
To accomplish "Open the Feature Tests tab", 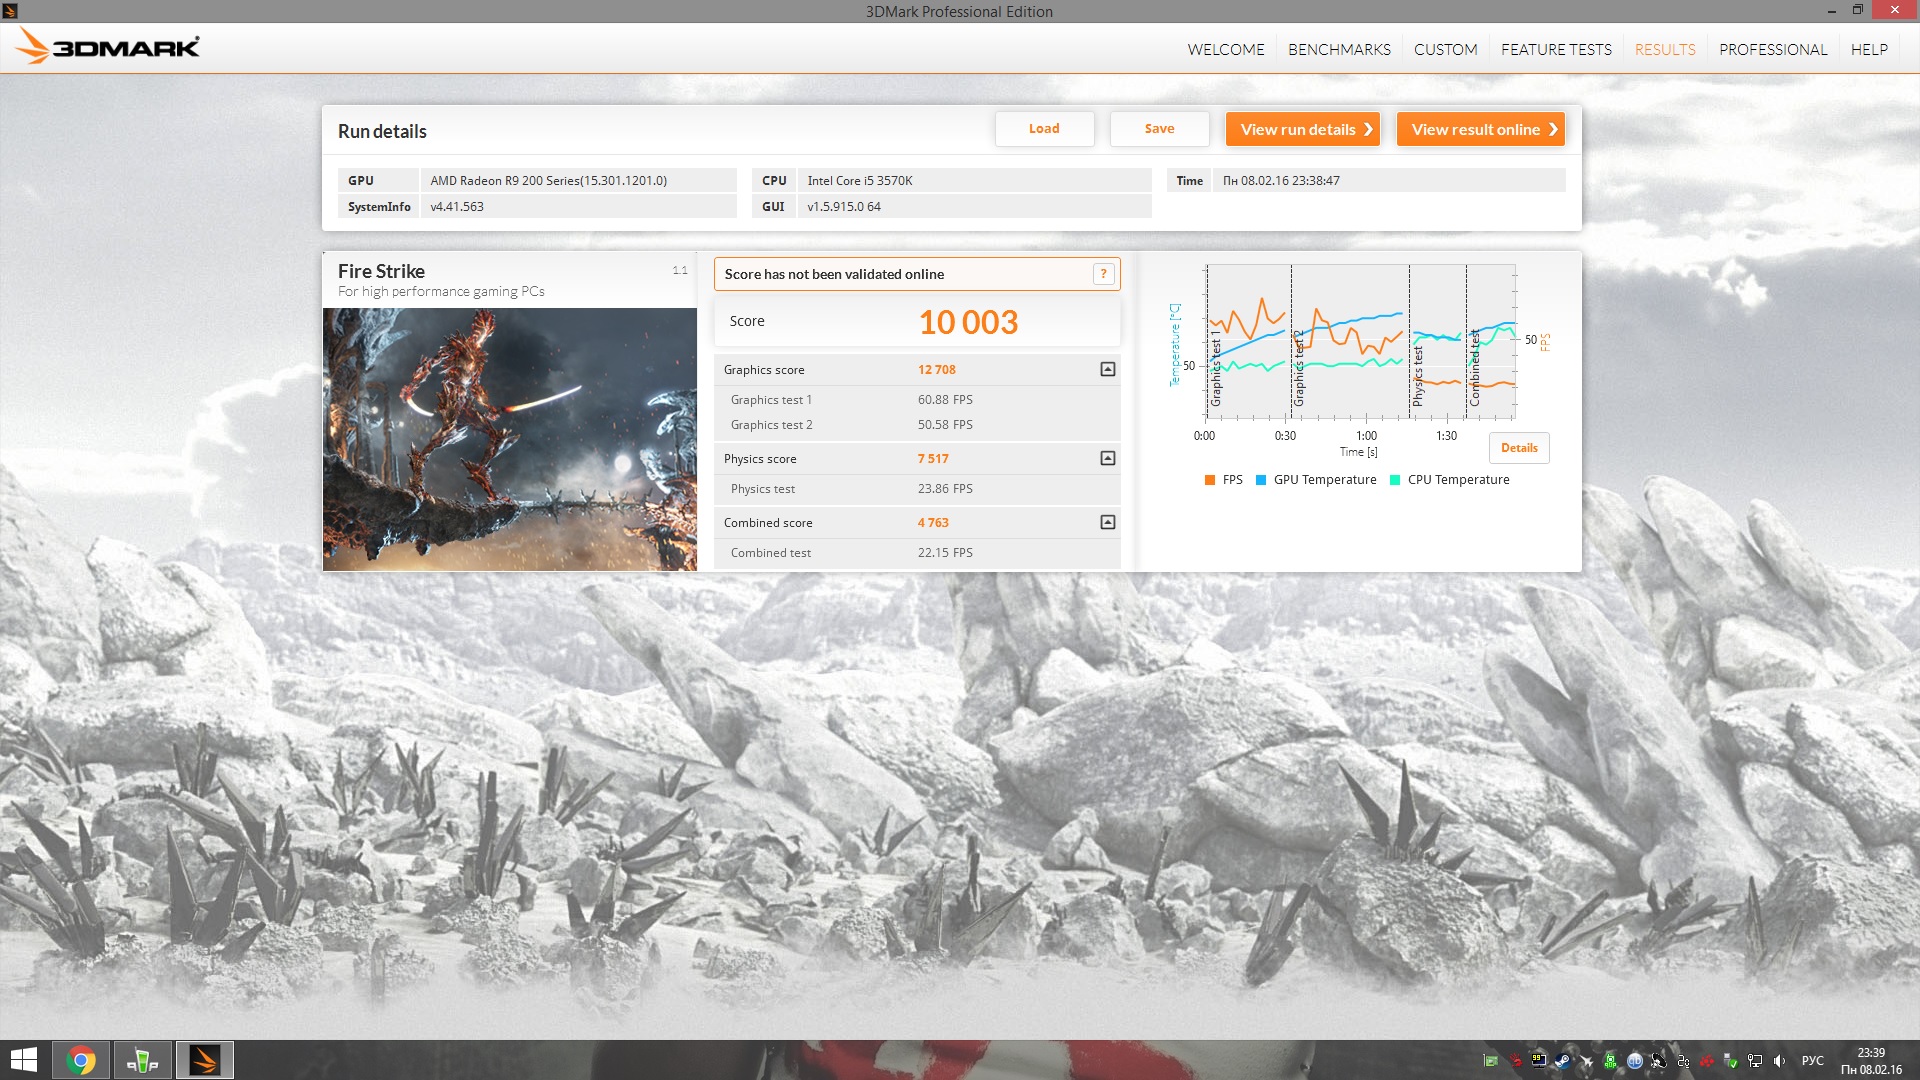I will pyautogui.click(x=1555, y=50).
